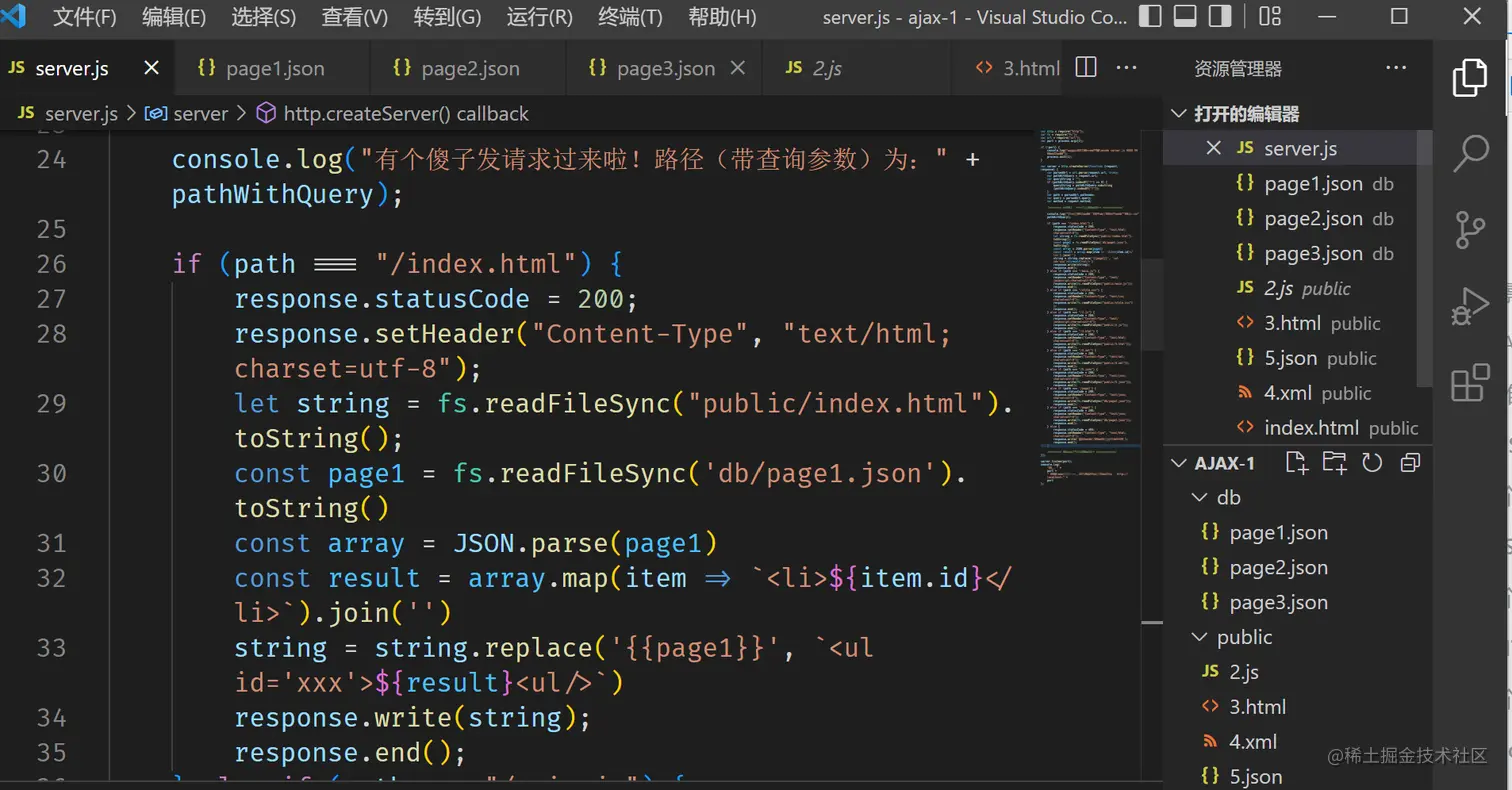Open 4.xml under the public folder
This screenshot has height=790, width=1512.
pyautogui.click(x=1297, y=742)
